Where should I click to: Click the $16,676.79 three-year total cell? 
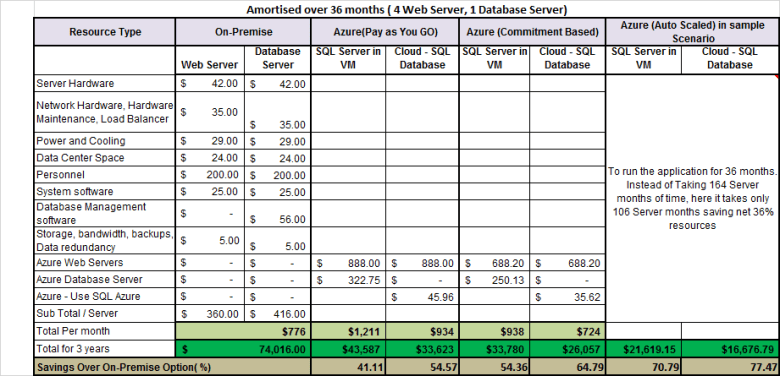pos(731,349)
